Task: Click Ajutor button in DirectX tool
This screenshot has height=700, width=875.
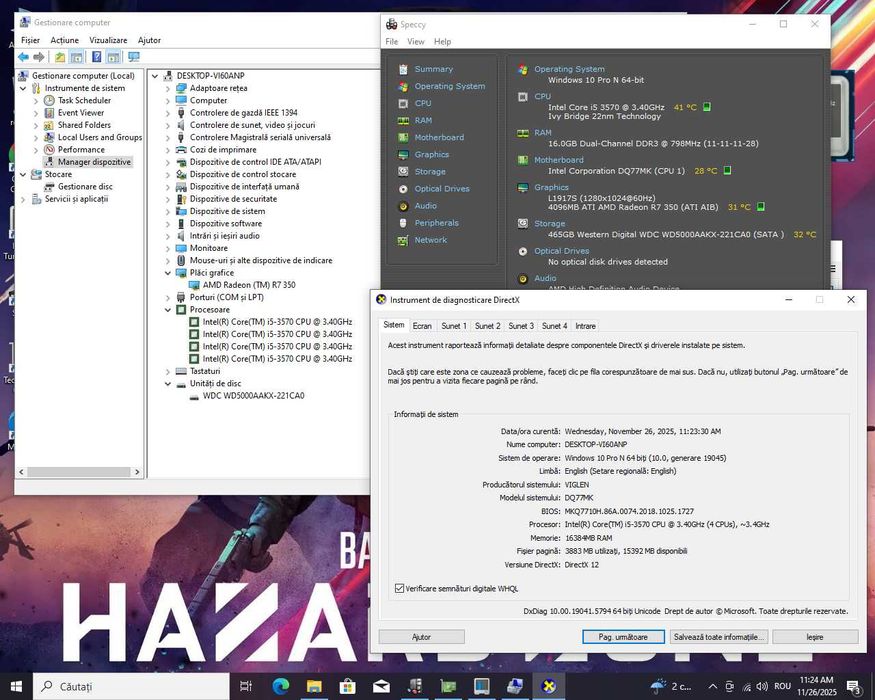Action: [x=421, y=637]
